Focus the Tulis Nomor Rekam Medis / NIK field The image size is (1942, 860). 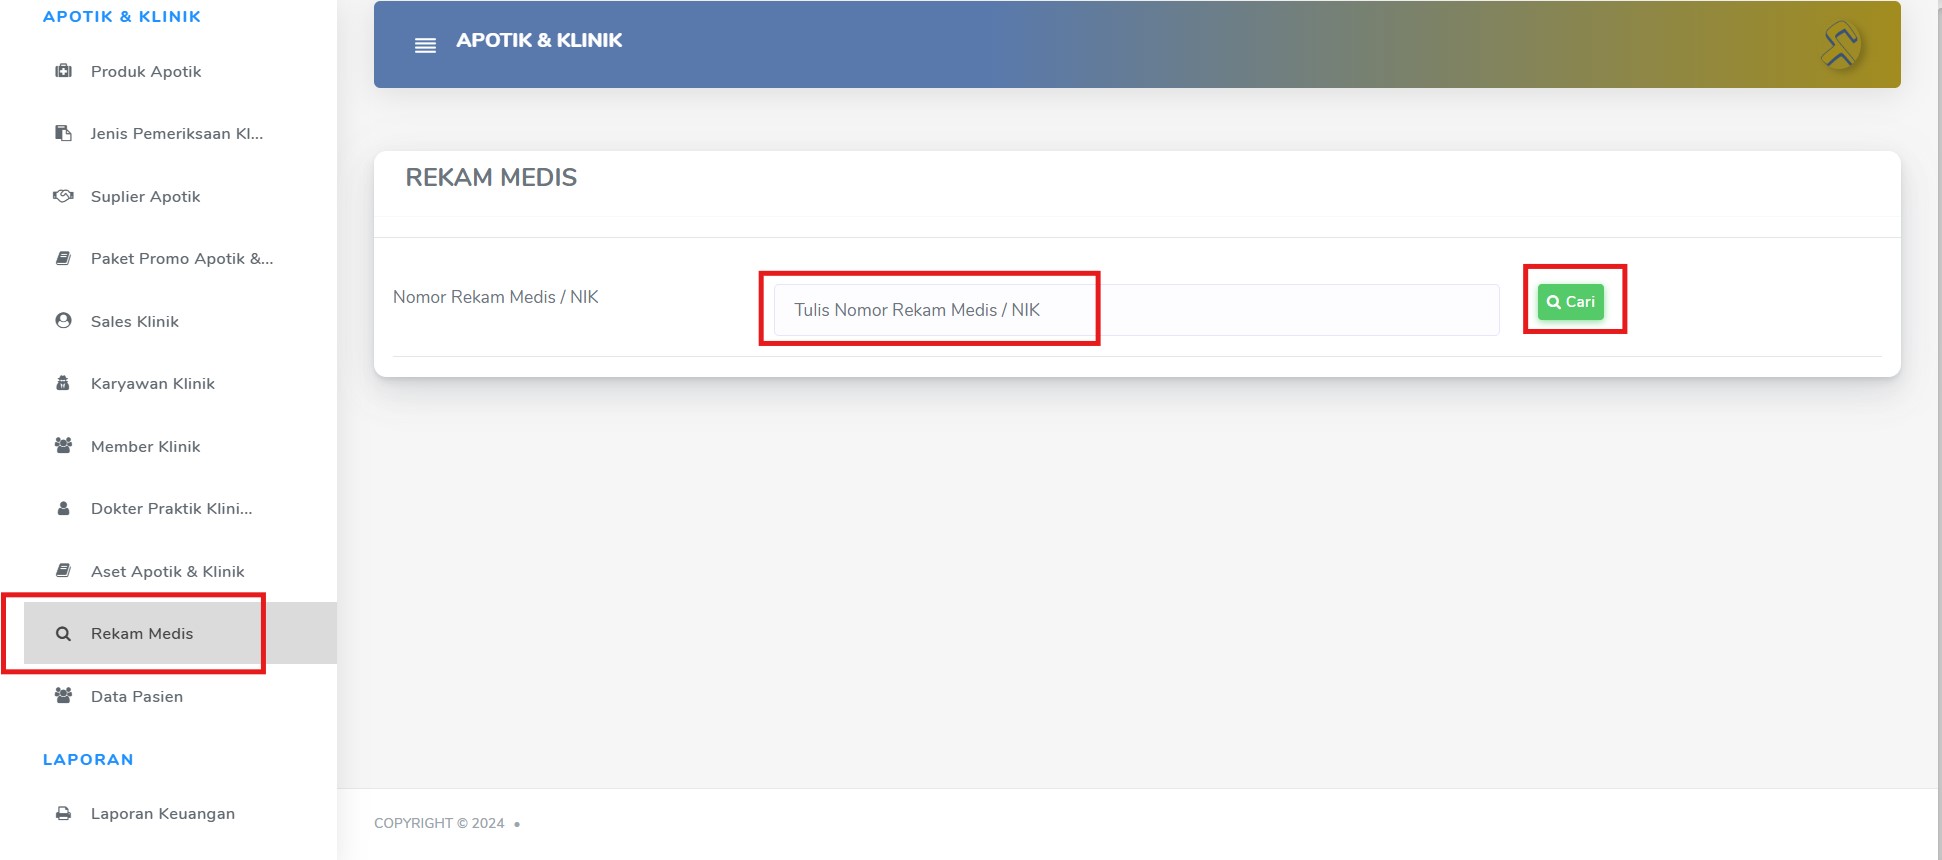click(x=1136, y=310)
